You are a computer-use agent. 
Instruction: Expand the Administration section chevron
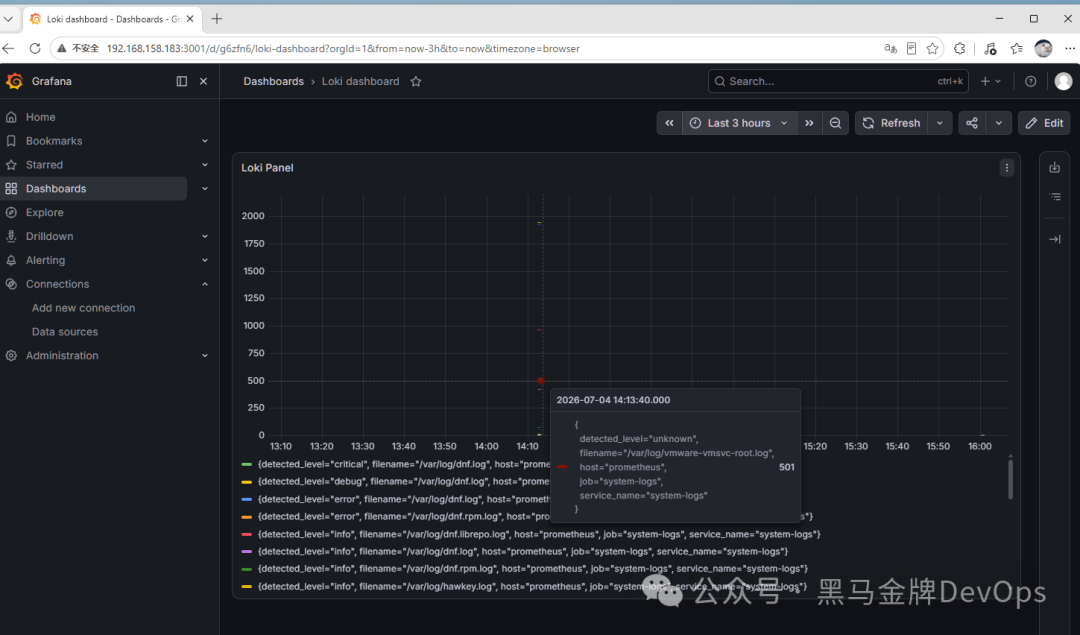tap(205, 355)
